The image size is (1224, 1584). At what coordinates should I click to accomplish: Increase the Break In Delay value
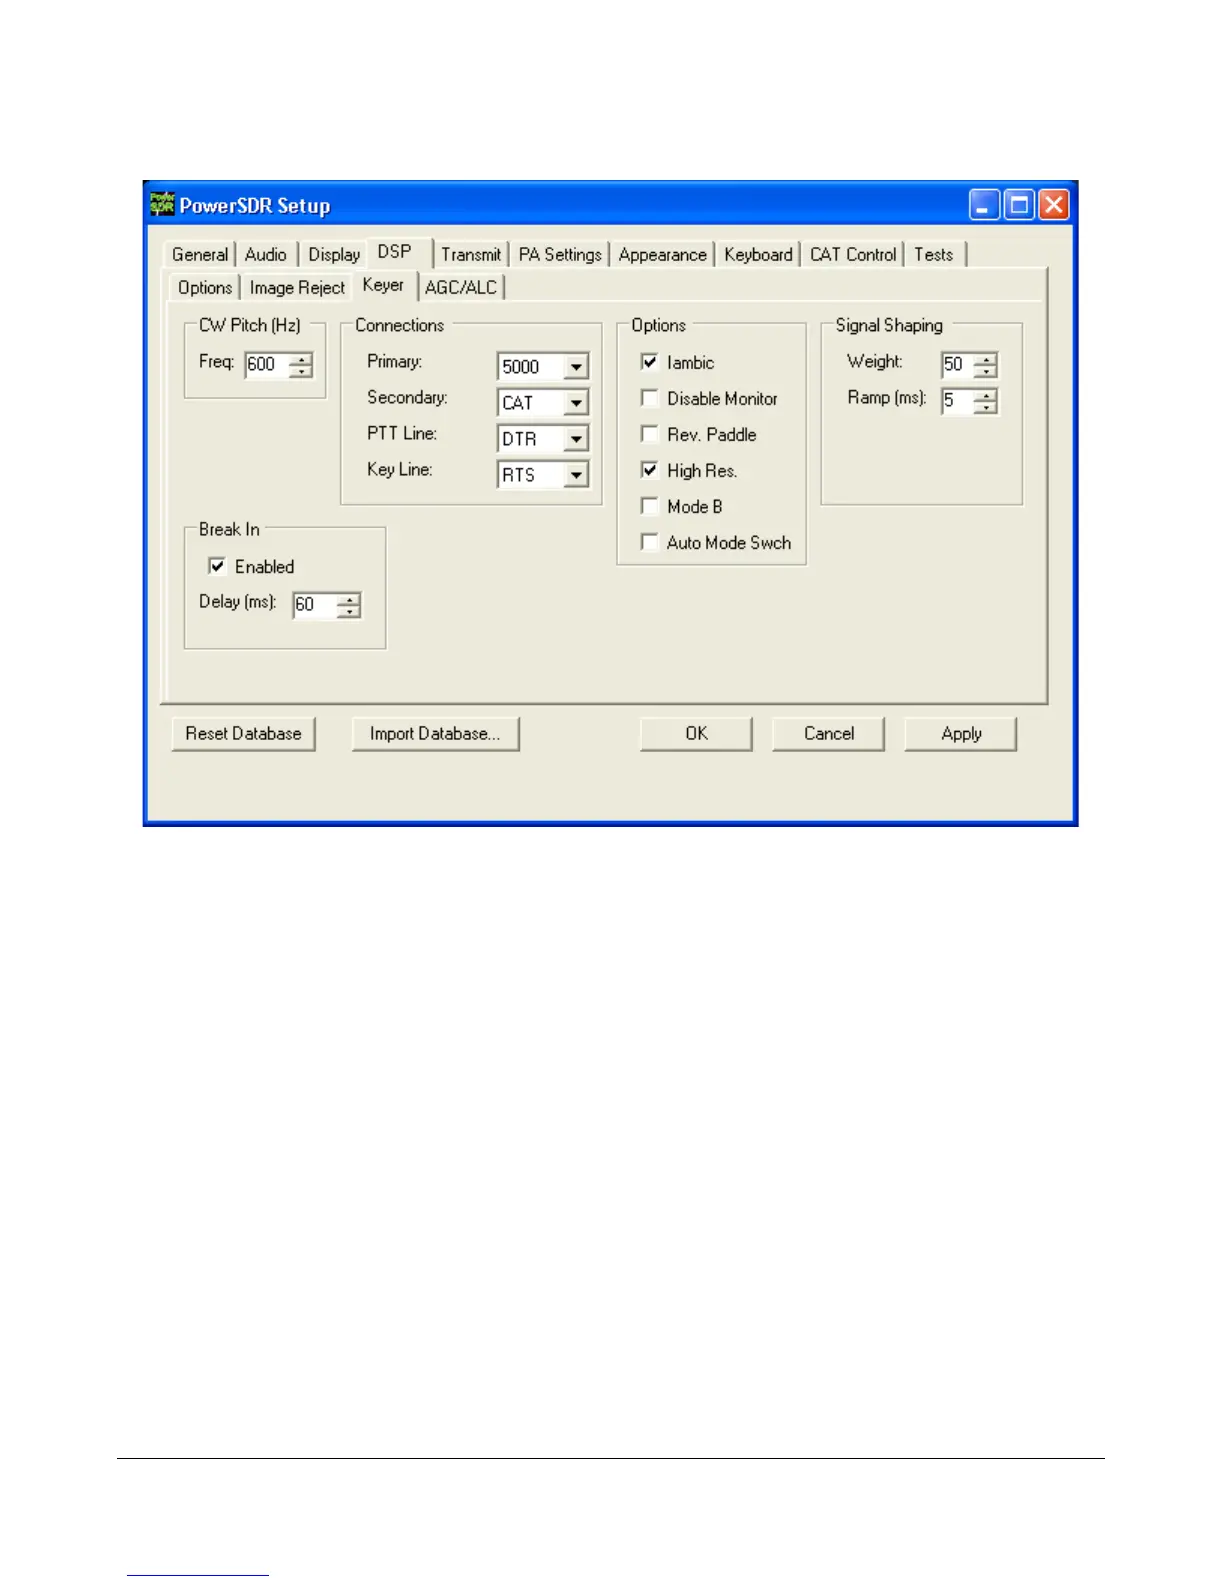point(348,599)
